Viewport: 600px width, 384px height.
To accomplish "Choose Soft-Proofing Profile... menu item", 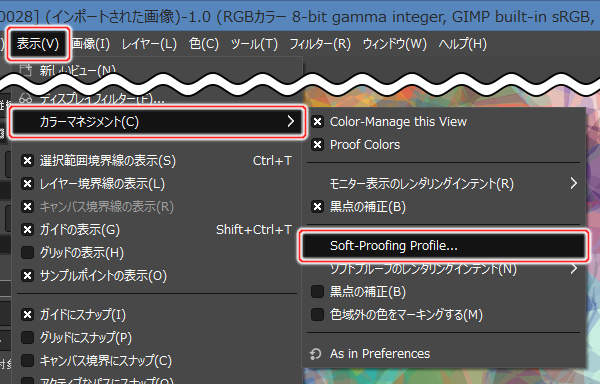I will (x=443, y=246).
